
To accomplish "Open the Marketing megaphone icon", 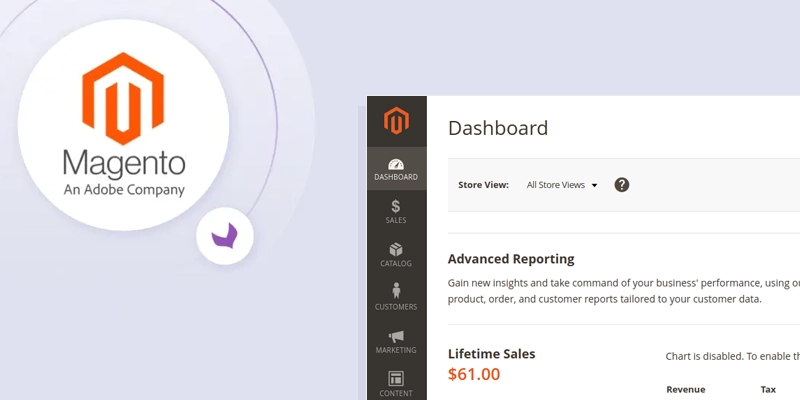I will tap(396, 336).
